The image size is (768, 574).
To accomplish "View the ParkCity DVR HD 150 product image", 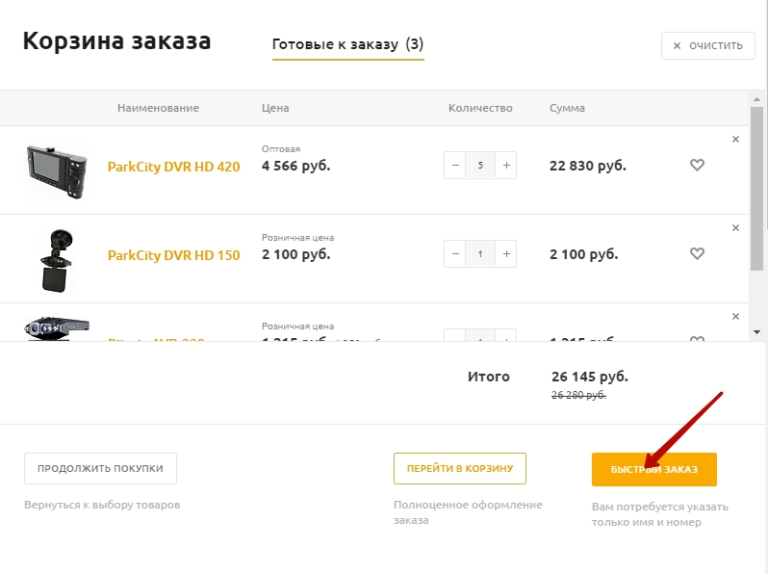I will (57, 261).
